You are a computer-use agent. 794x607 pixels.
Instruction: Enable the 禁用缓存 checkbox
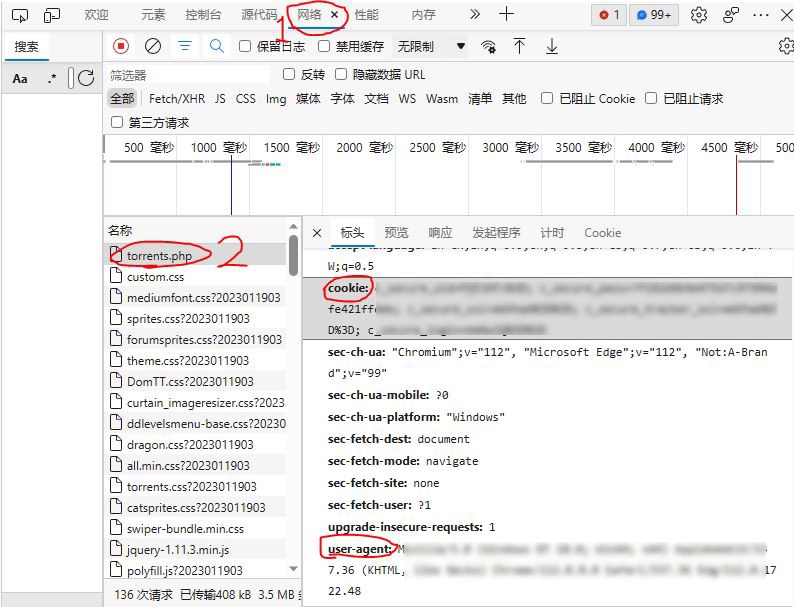324,46
